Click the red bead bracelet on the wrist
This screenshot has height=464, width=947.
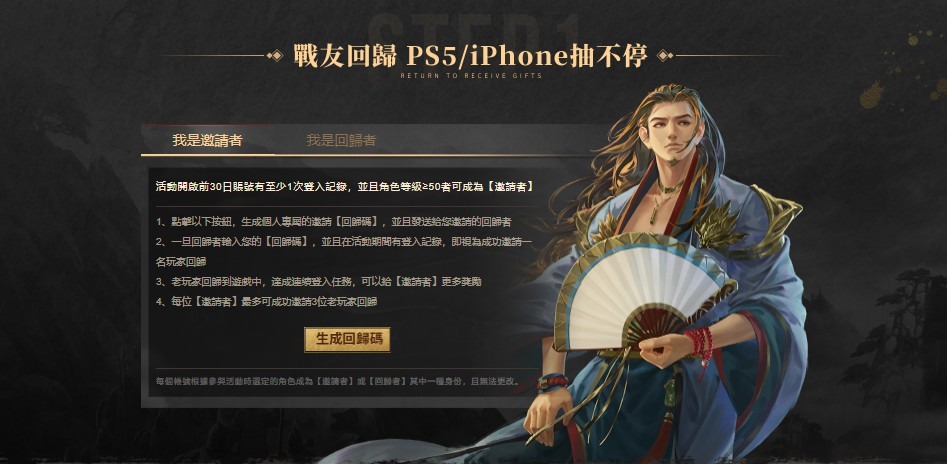click(699, 343)
